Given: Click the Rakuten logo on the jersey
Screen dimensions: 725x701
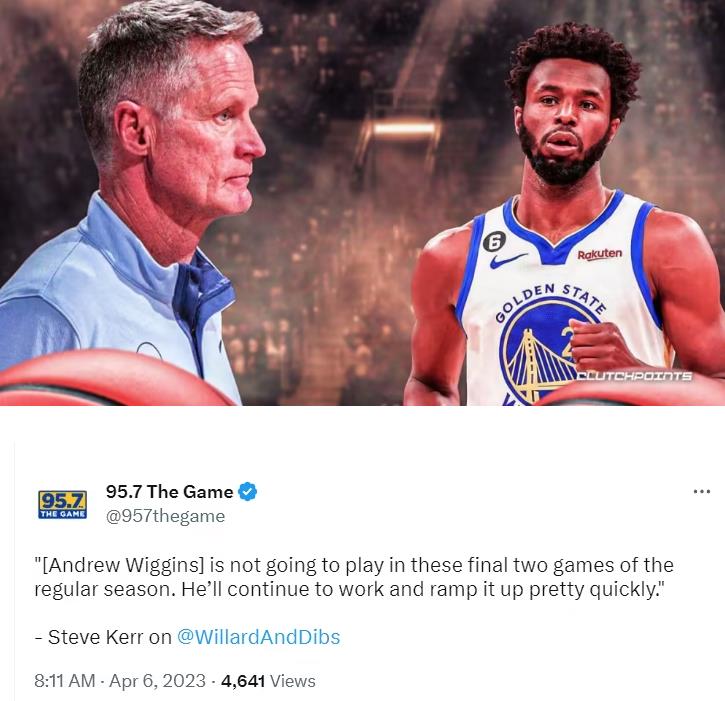Looking at the screenshot, I should pyautogui.click(x=600, y=254).
